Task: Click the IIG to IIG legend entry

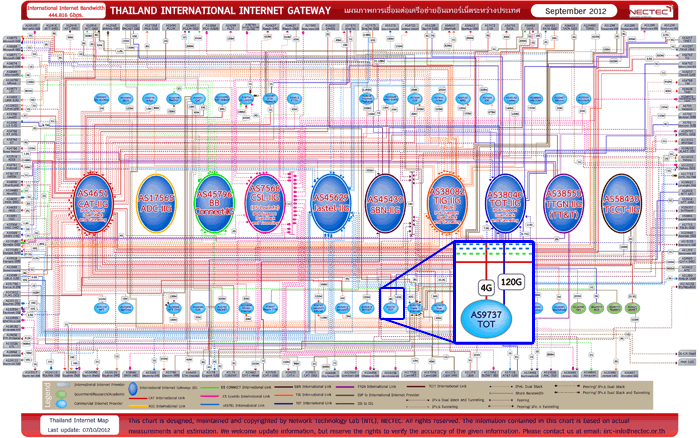Action: [x=354, y=404]
